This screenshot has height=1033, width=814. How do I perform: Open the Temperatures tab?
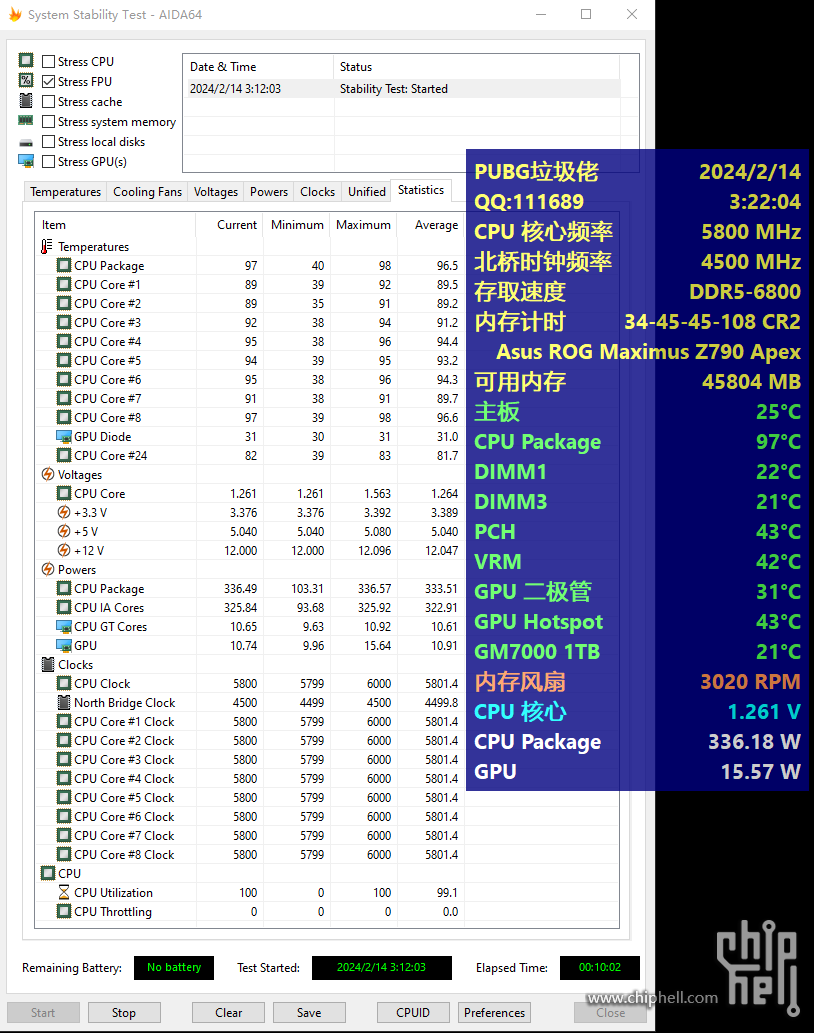65,192
